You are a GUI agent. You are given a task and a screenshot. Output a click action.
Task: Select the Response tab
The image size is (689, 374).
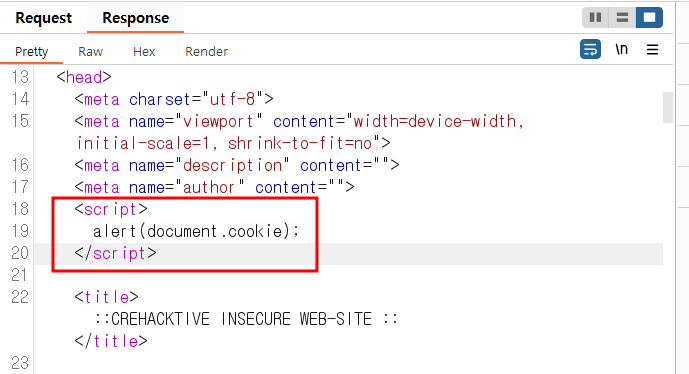[135, 18]
